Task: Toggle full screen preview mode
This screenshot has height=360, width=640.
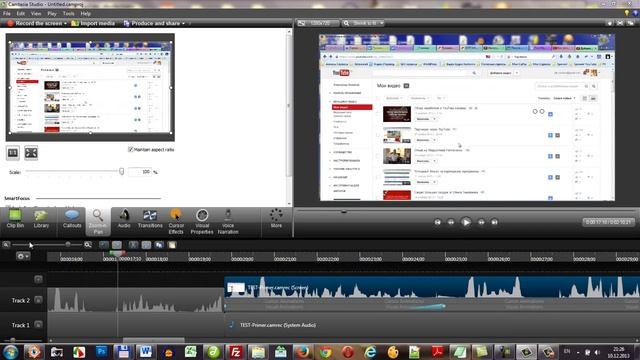Action: click(x=620, y=23)
